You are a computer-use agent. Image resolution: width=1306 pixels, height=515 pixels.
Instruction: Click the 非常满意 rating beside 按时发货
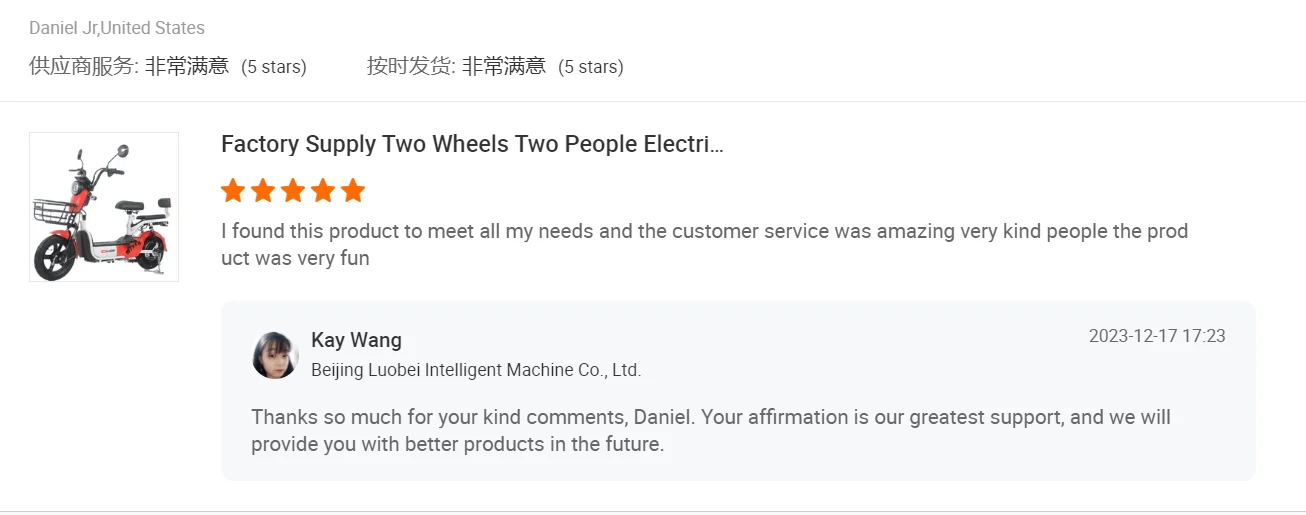504,67
